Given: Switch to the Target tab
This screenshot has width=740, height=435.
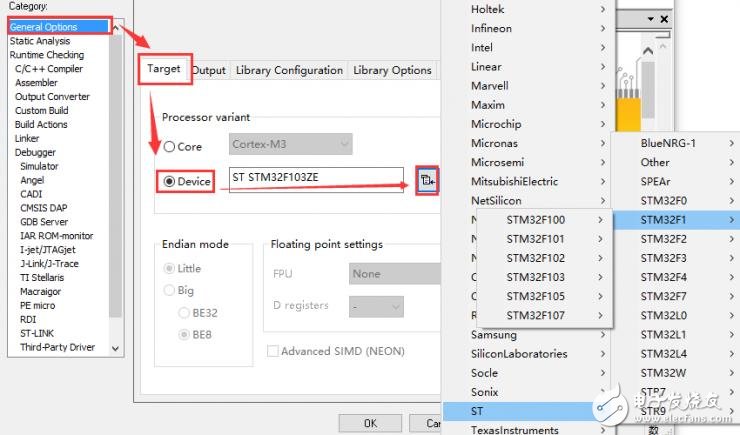Looking at the screenshot, I should (164, 69).
